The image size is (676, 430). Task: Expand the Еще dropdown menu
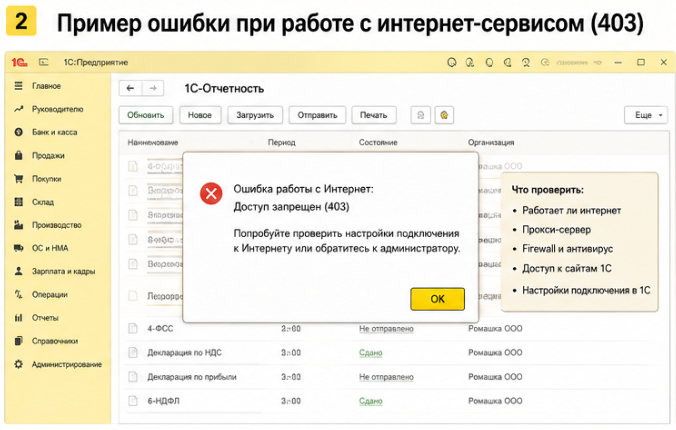(646, 115)
